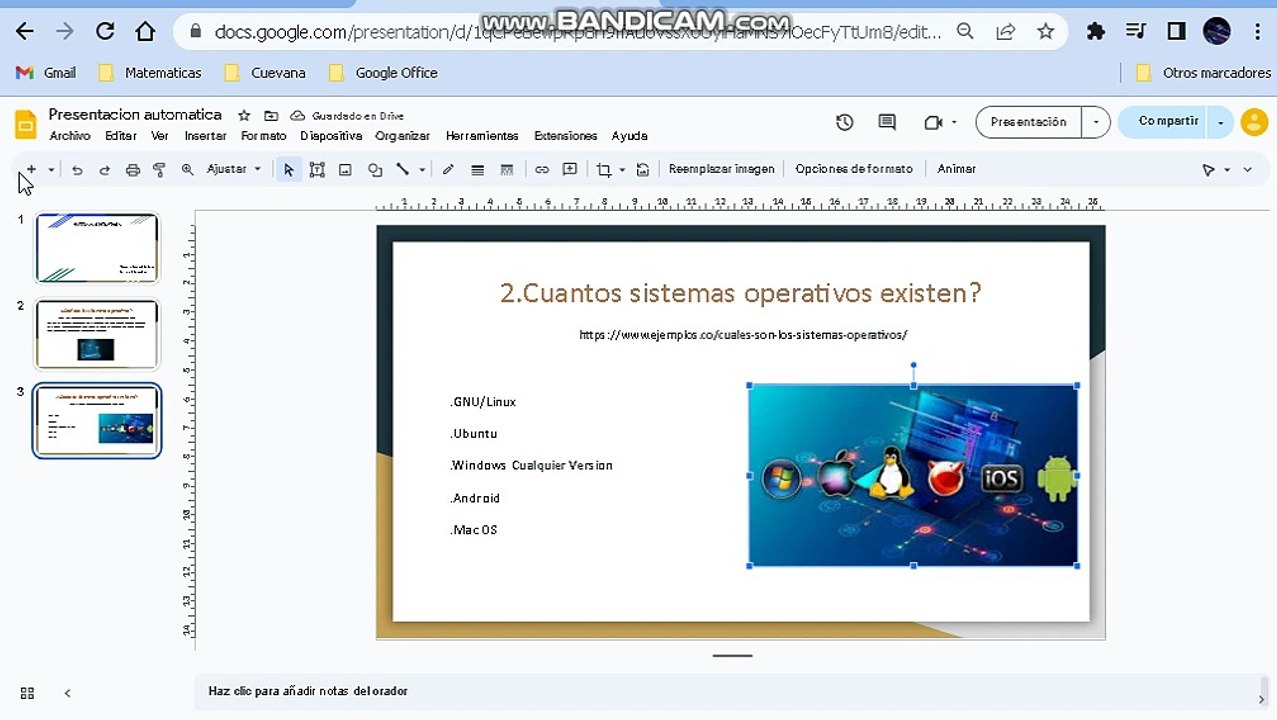Star the presentation title

[244, 116]
